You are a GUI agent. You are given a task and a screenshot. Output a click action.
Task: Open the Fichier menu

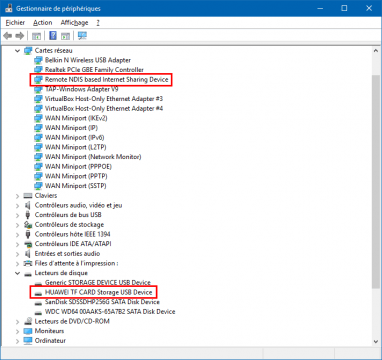click(15, 23)
